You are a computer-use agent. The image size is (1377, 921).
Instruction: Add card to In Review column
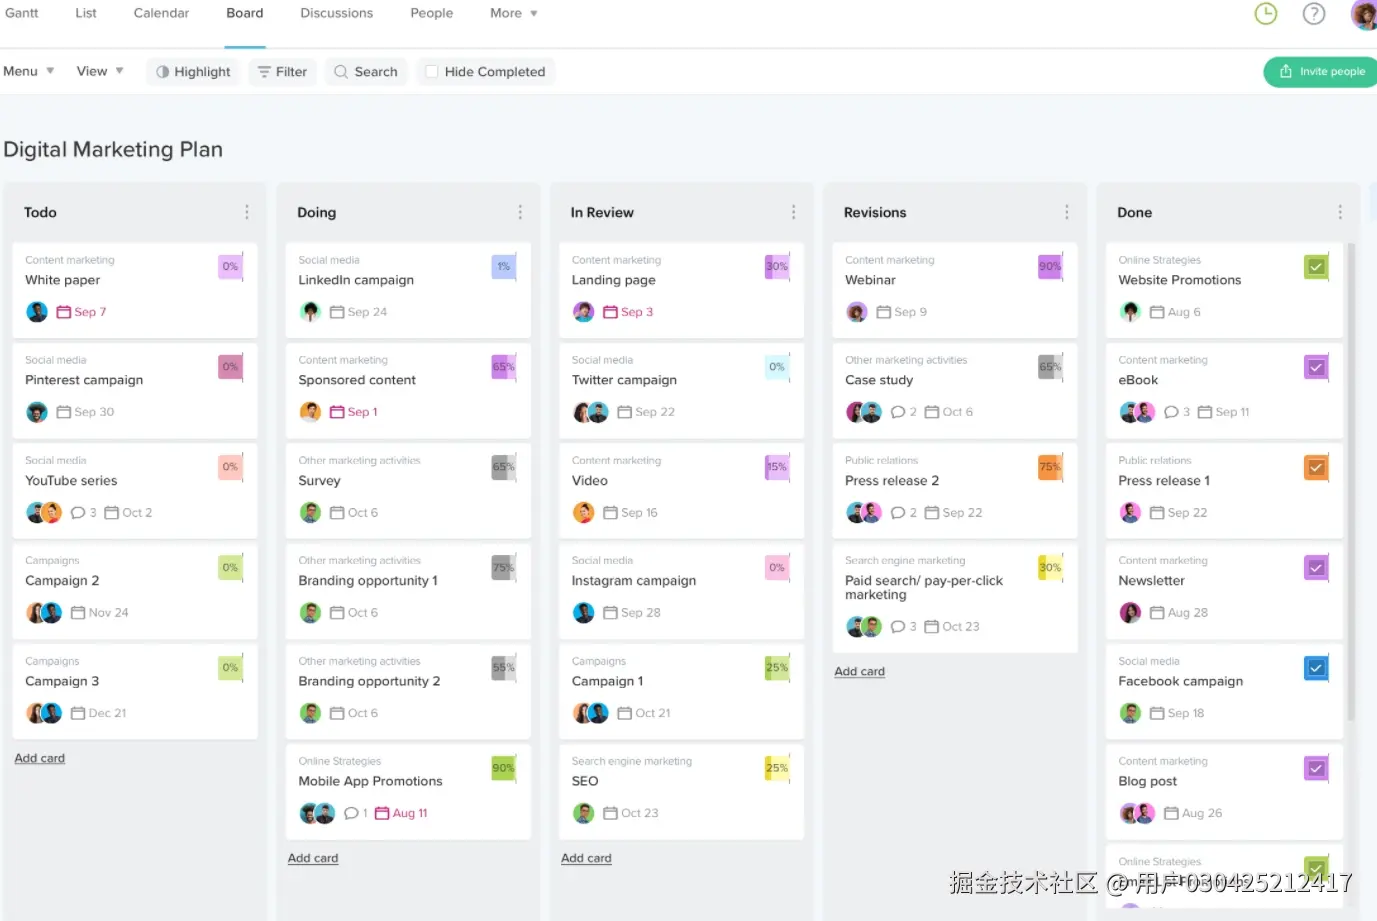pyautogui.click(x=586, y=858)
